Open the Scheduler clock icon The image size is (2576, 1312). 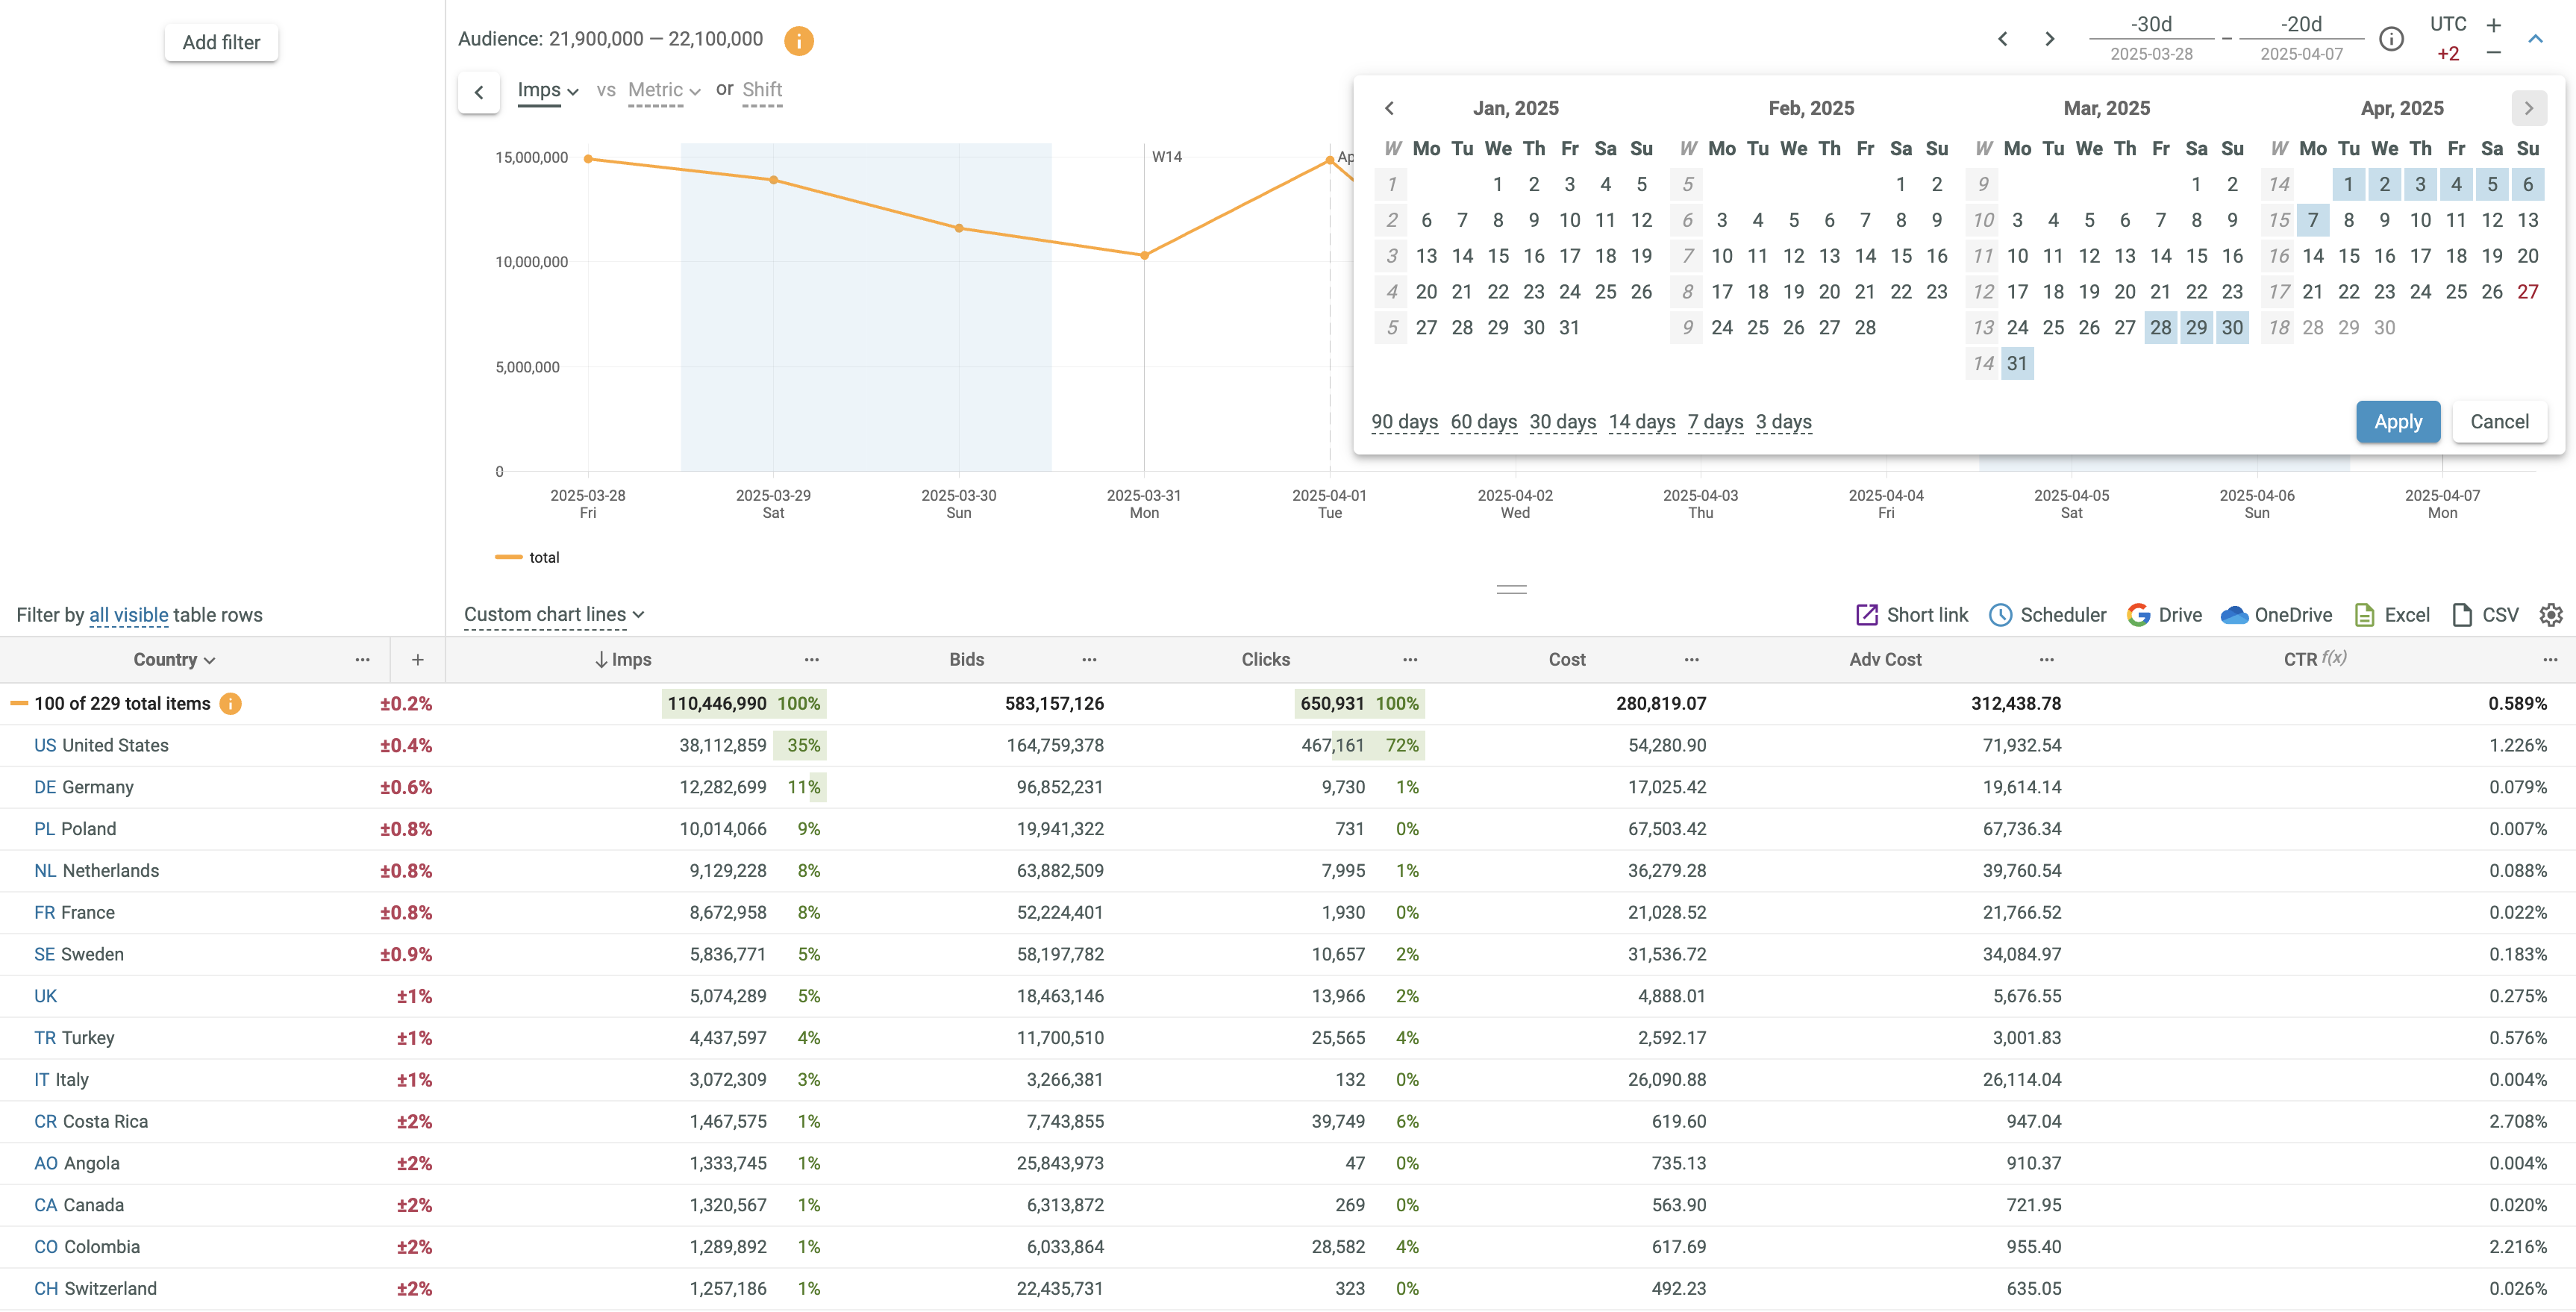click(2000, 615)
